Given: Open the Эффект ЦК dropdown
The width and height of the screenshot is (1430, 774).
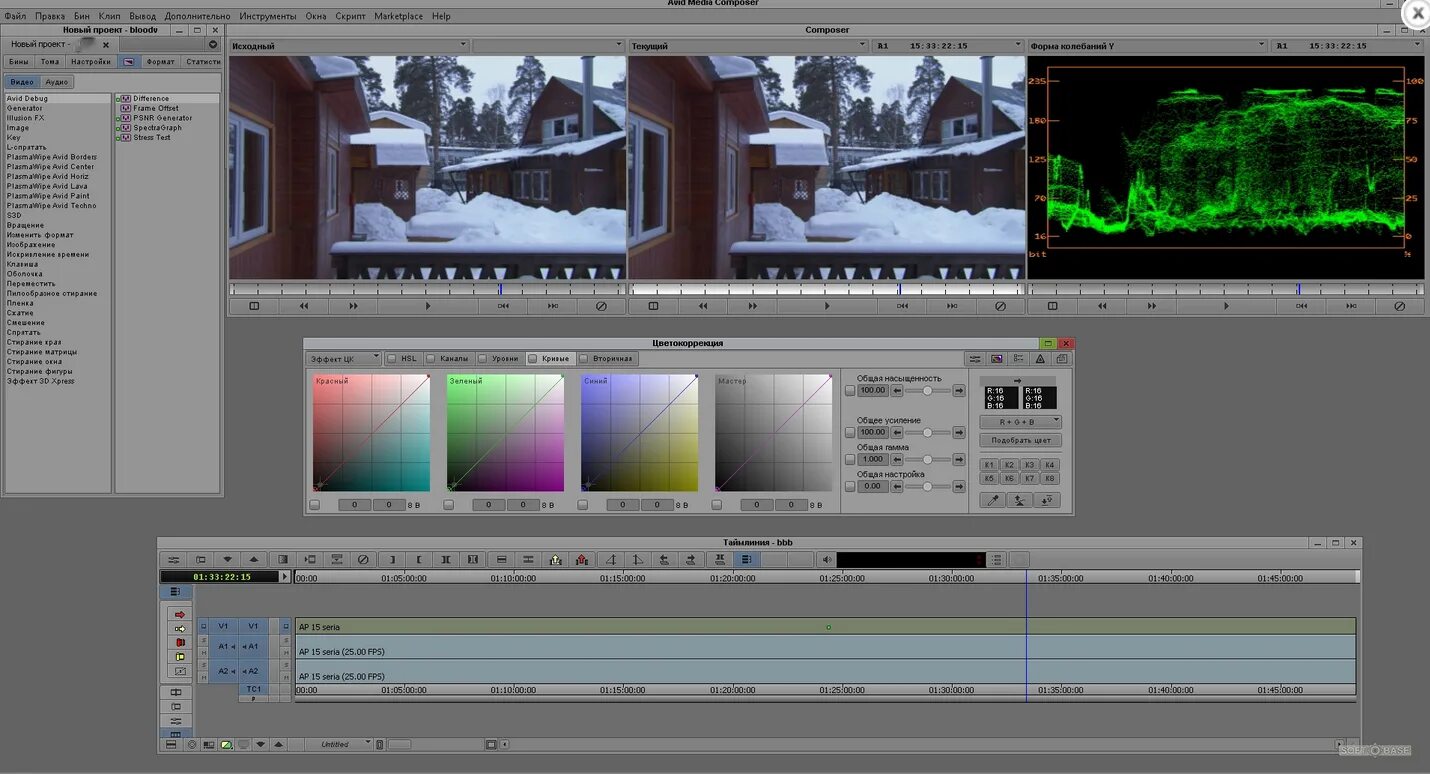Looking at the screenshot, I should coord(344,358).
